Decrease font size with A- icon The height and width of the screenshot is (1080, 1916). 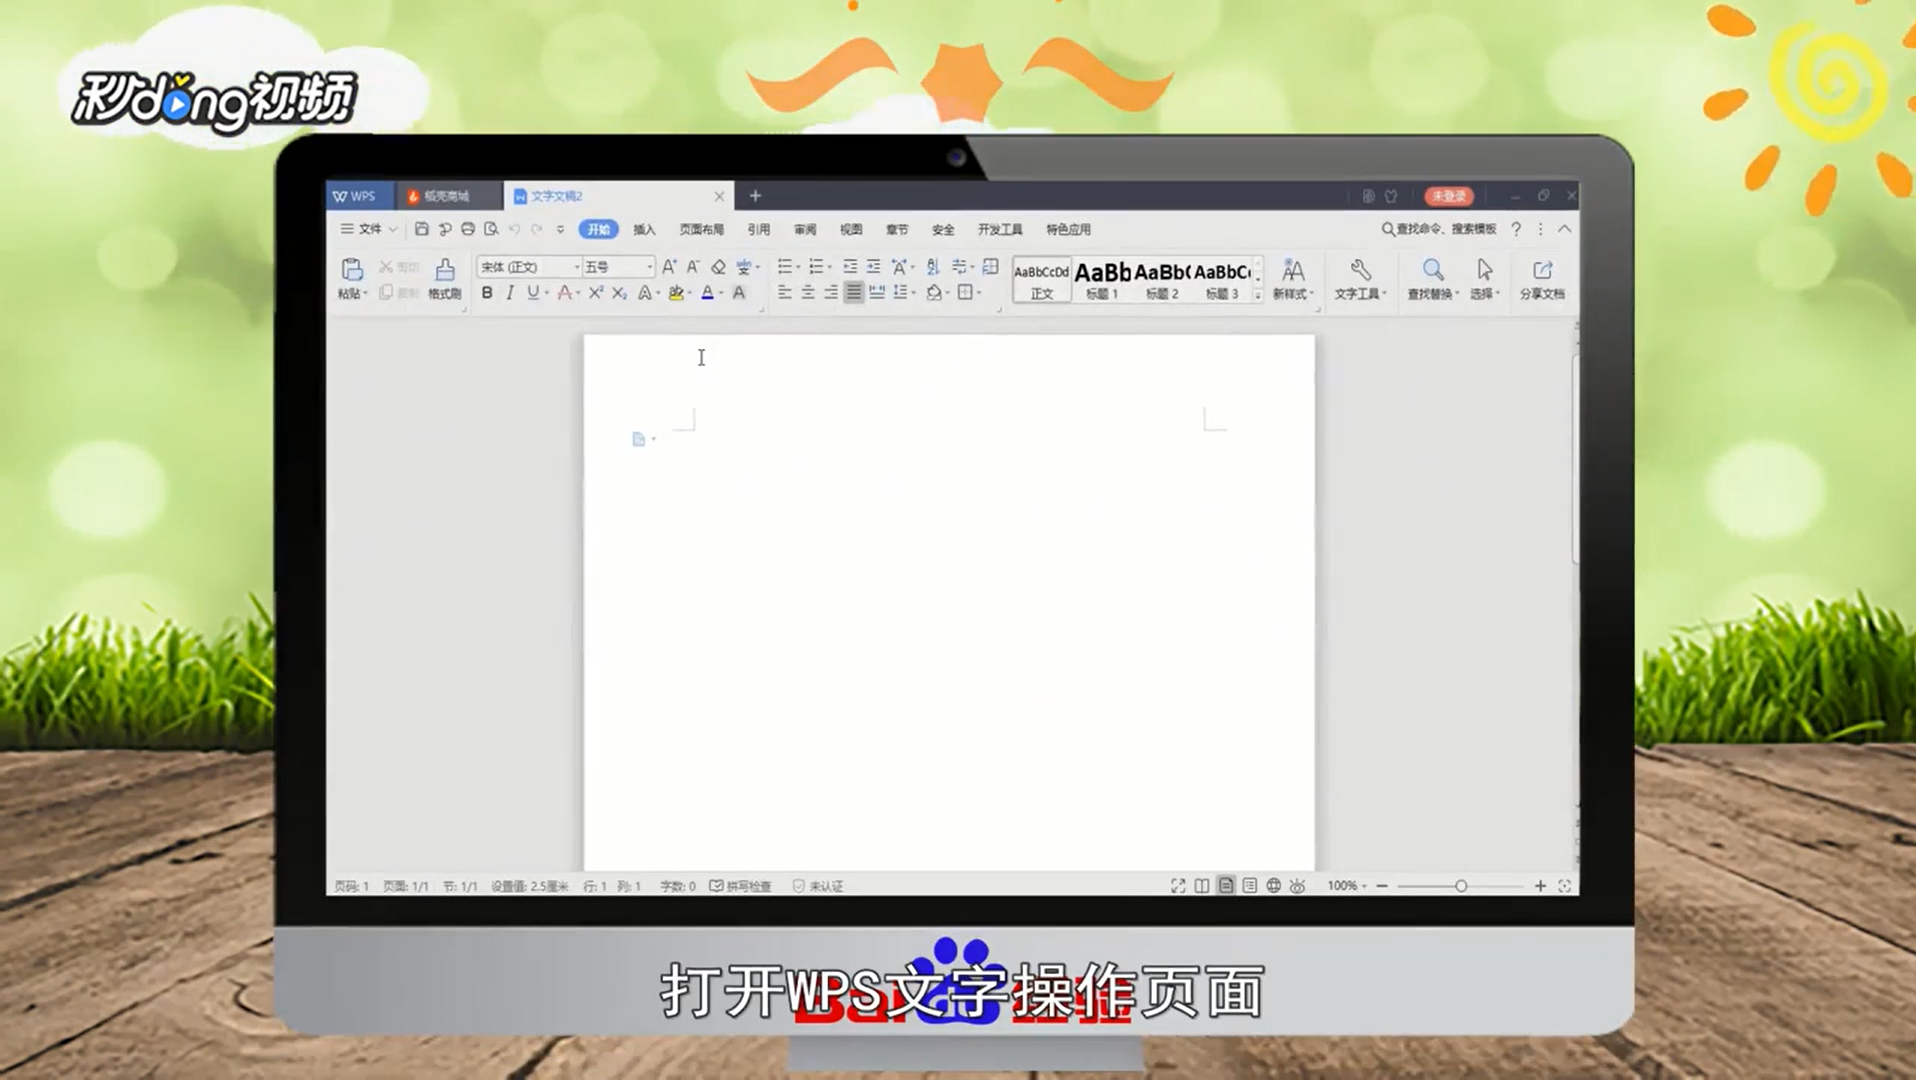[x=693, y=267]
